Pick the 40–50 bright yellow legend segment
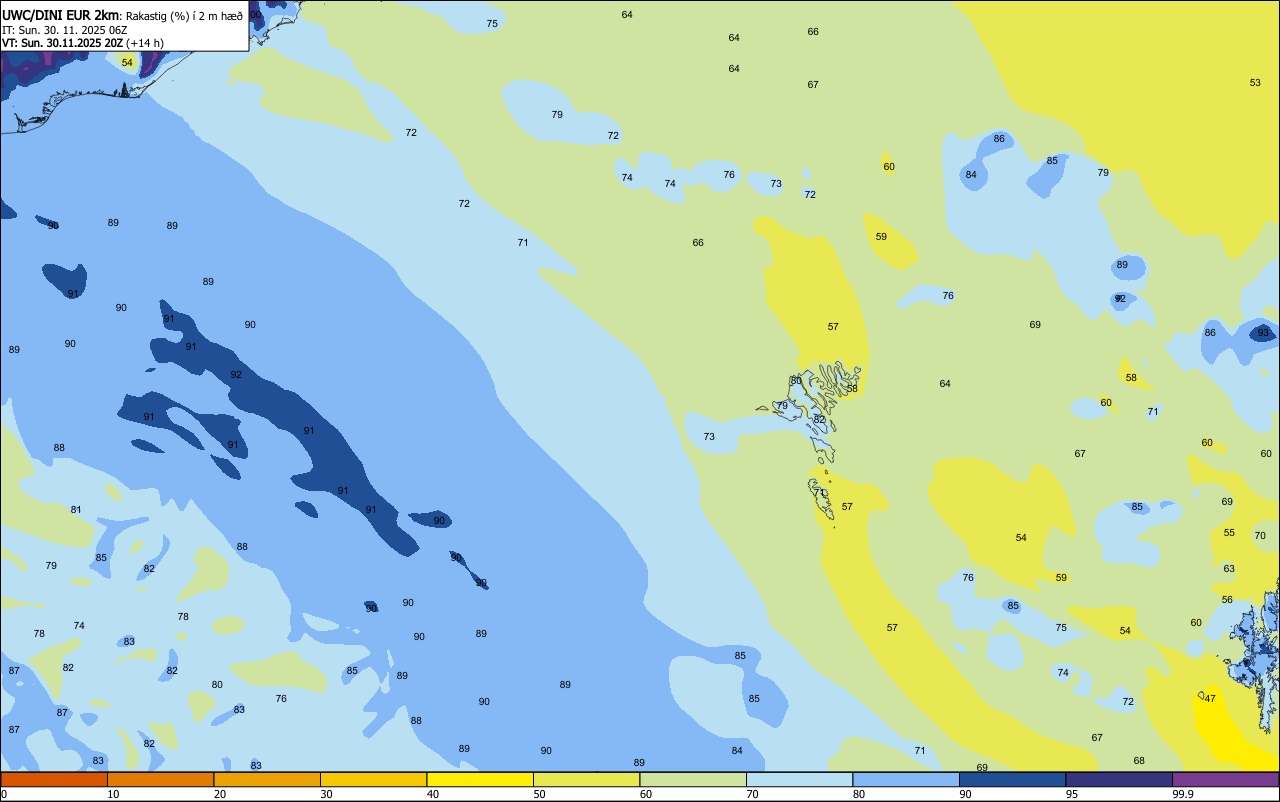This screenshot has width=1280, height=802. coord(480,779)
